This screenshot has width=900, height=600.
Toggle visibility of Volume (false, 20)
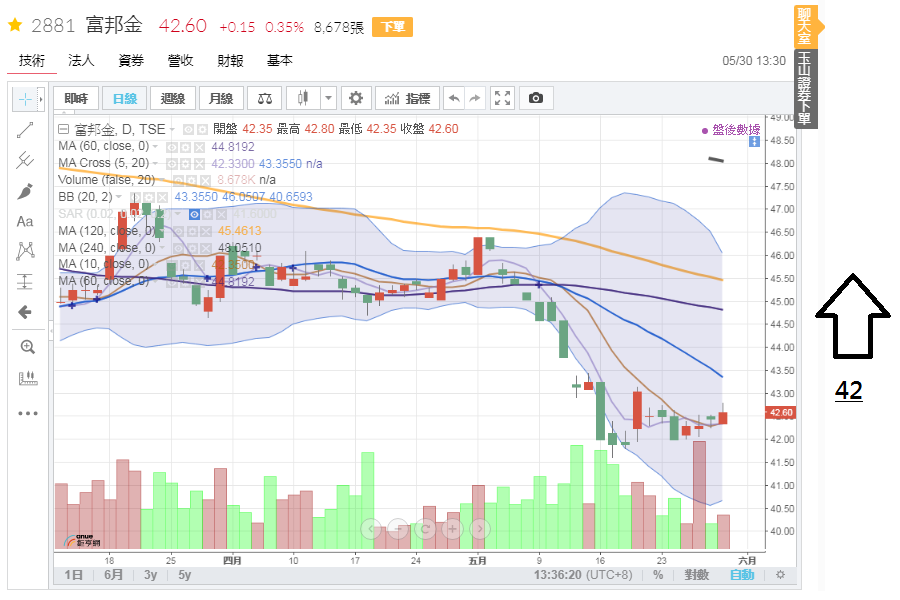pos(179,181)
